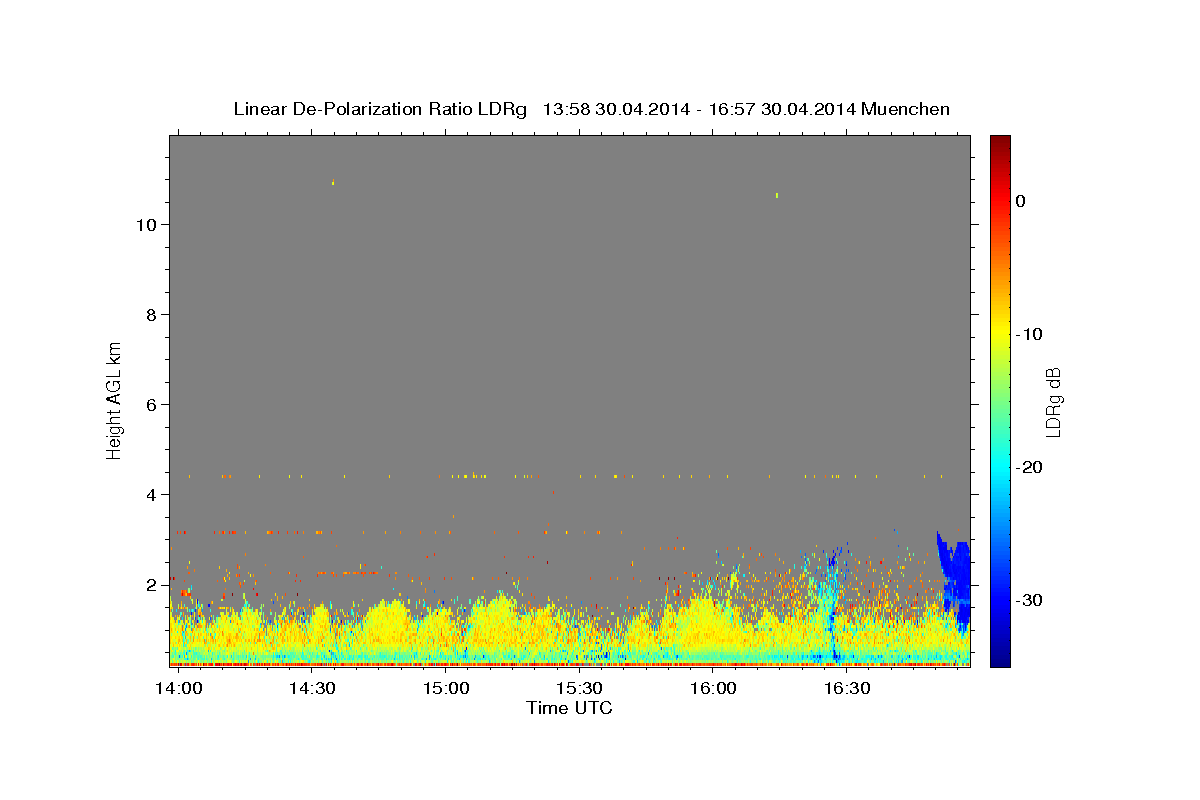
Task: Click the yellow speck near 11 km at 14:35
Action: (333, 183)
